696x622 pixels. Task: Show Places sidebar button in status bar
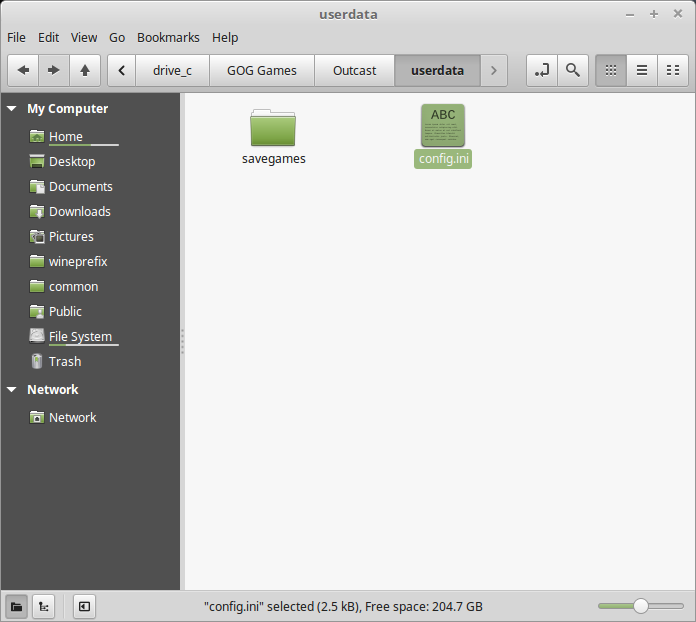coord(16,606)
